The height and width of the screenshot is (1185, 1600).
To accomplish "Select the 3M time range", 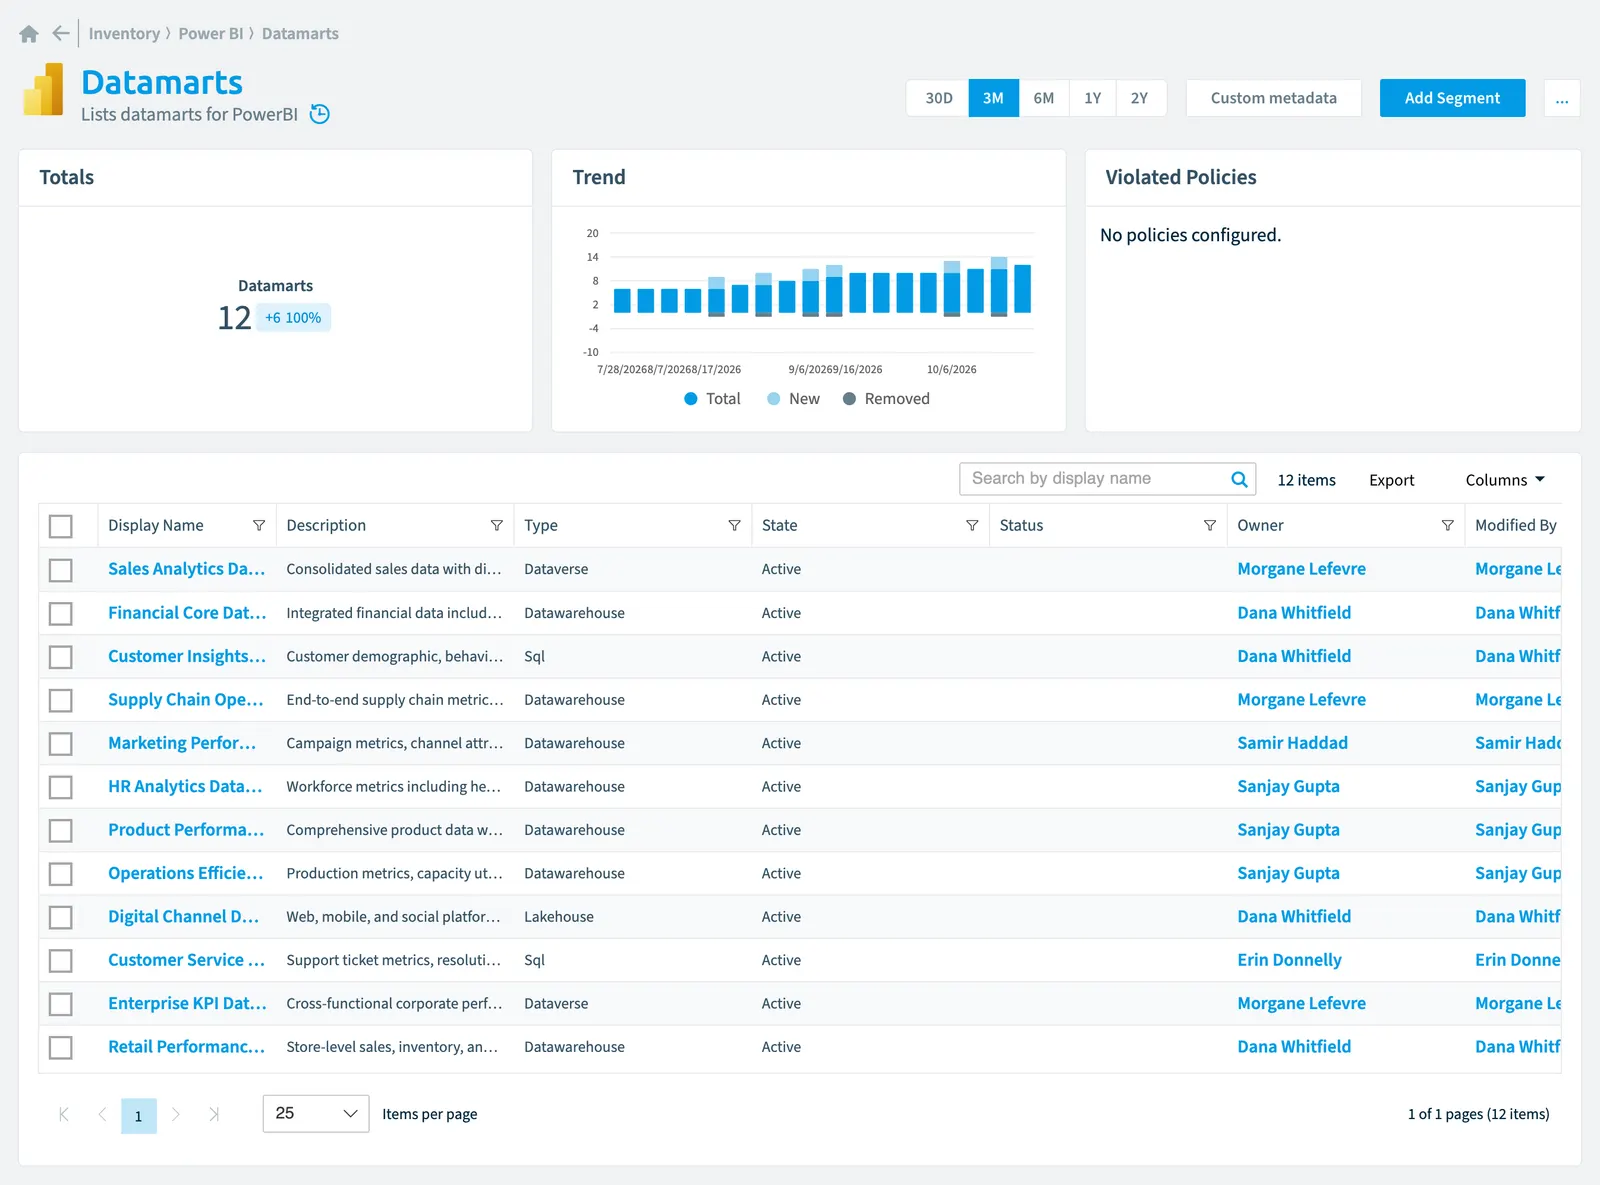I will point(993,98).
